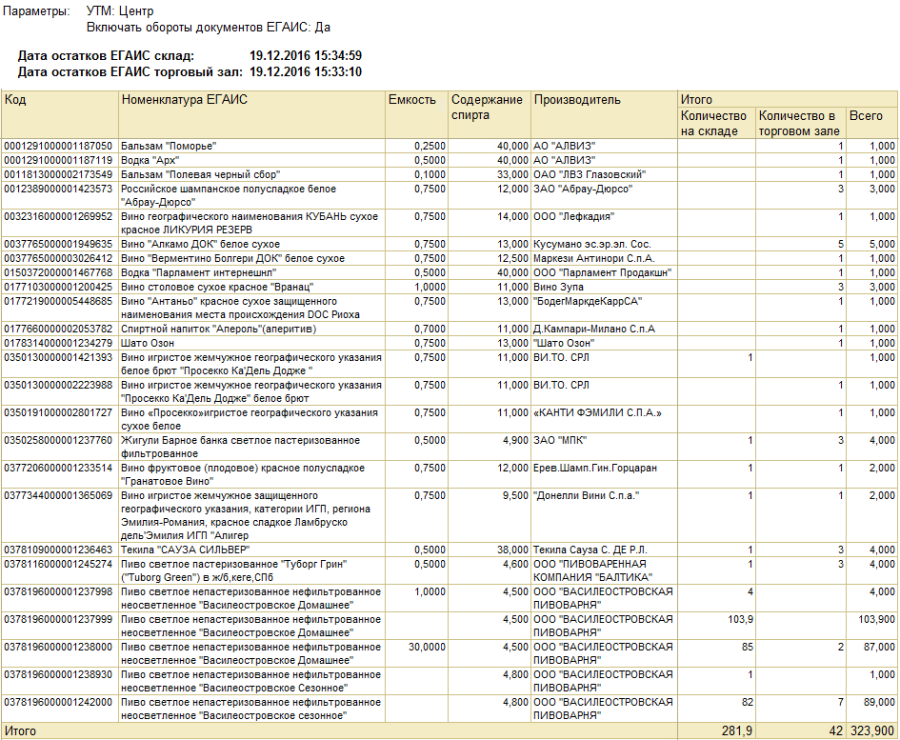900x740 pixels.
Task: Select code 0350130000001421393
Action: click(59, 358)
